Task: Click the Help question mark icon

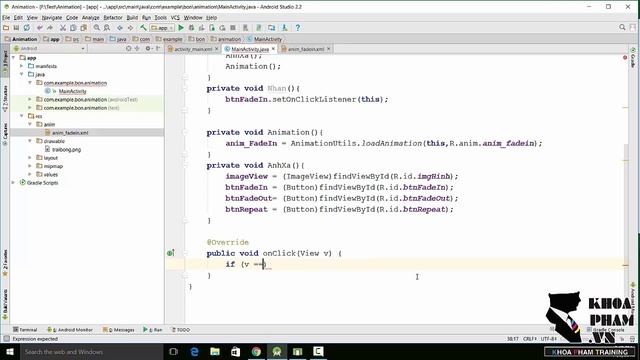Action: pyautogui.click(x=298, y=28)
